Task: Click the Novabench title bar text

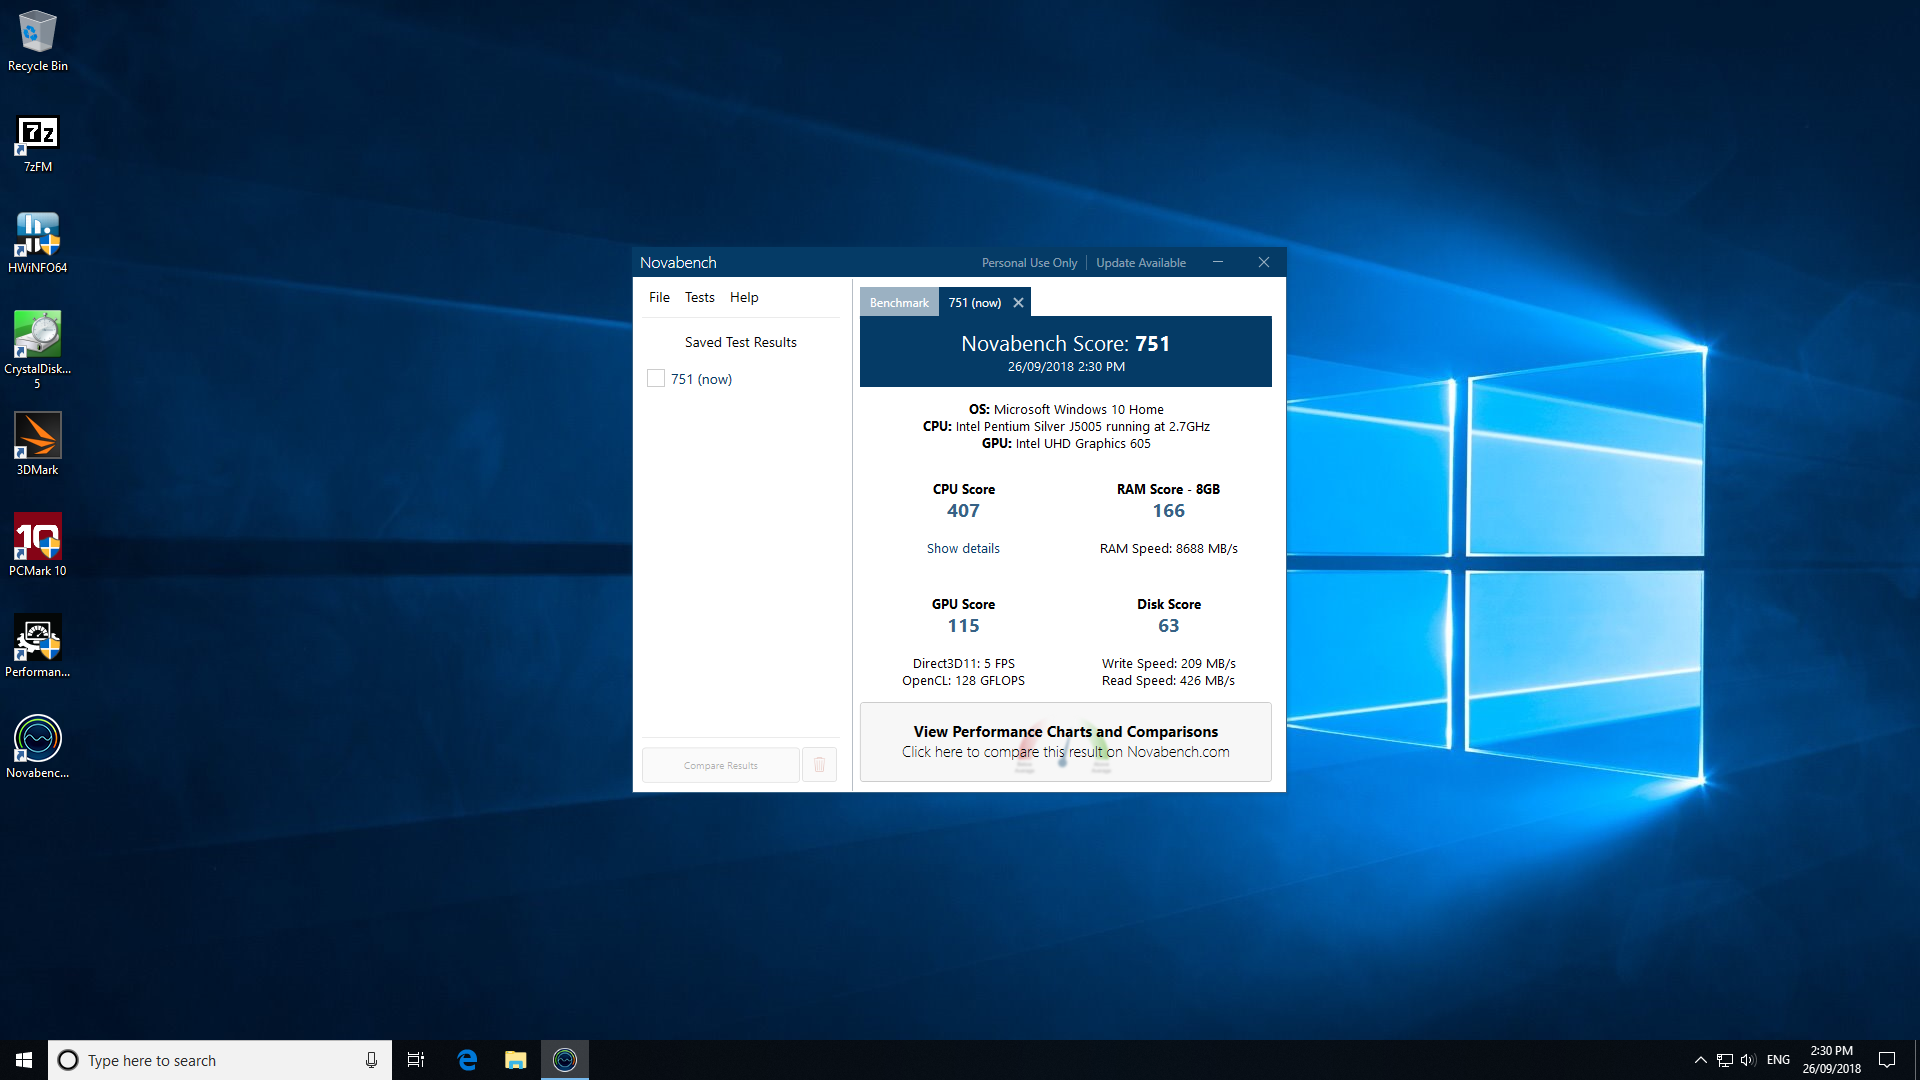Action: pyautogui.click(x=678, y=262)
